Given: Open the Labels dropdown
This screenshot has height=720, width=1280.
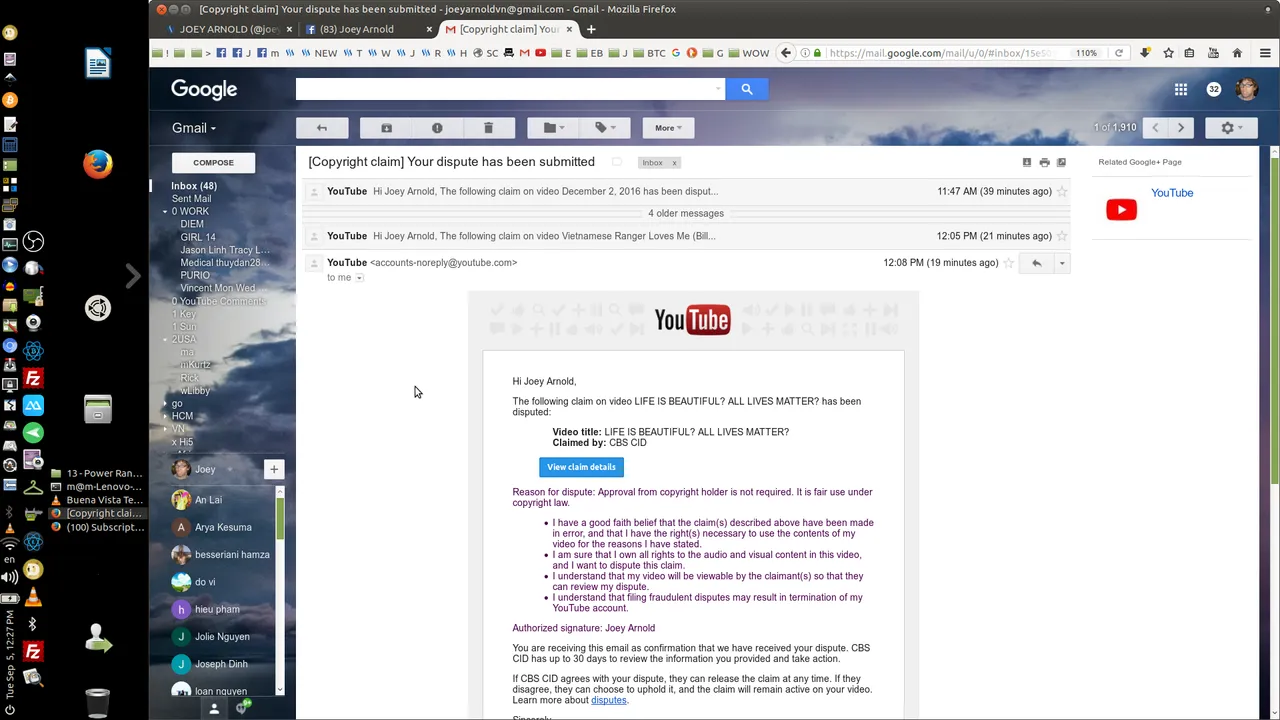Looking at the screenshot, I should [x=605, y=128].
